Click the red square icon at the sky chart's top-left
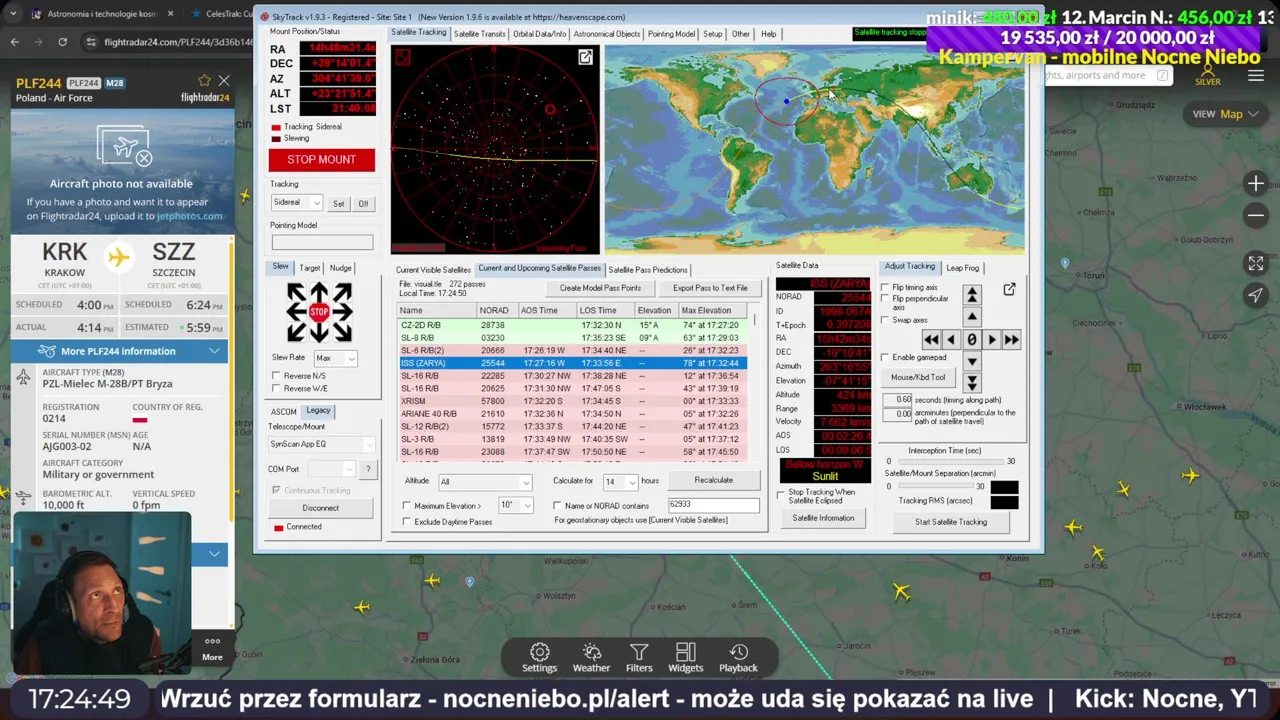This screenshot has height=720, width=1280. [x=403, y=58]
